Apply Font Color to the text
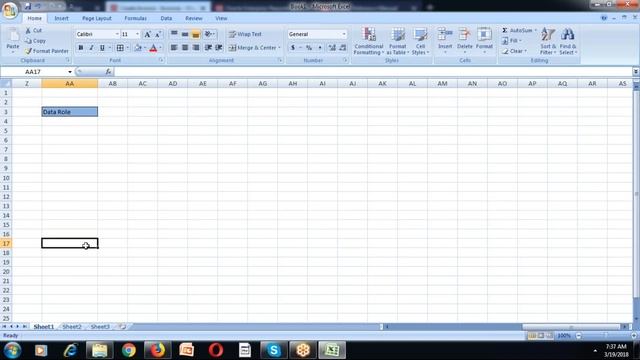 (153, 48)
